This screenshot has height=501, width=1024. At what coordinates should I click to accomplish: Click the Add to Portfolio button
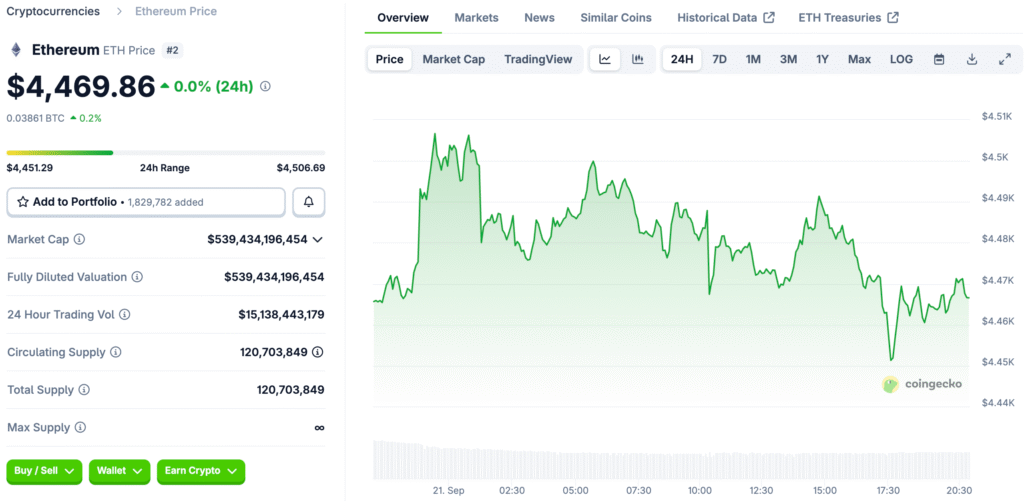[146, 202]
